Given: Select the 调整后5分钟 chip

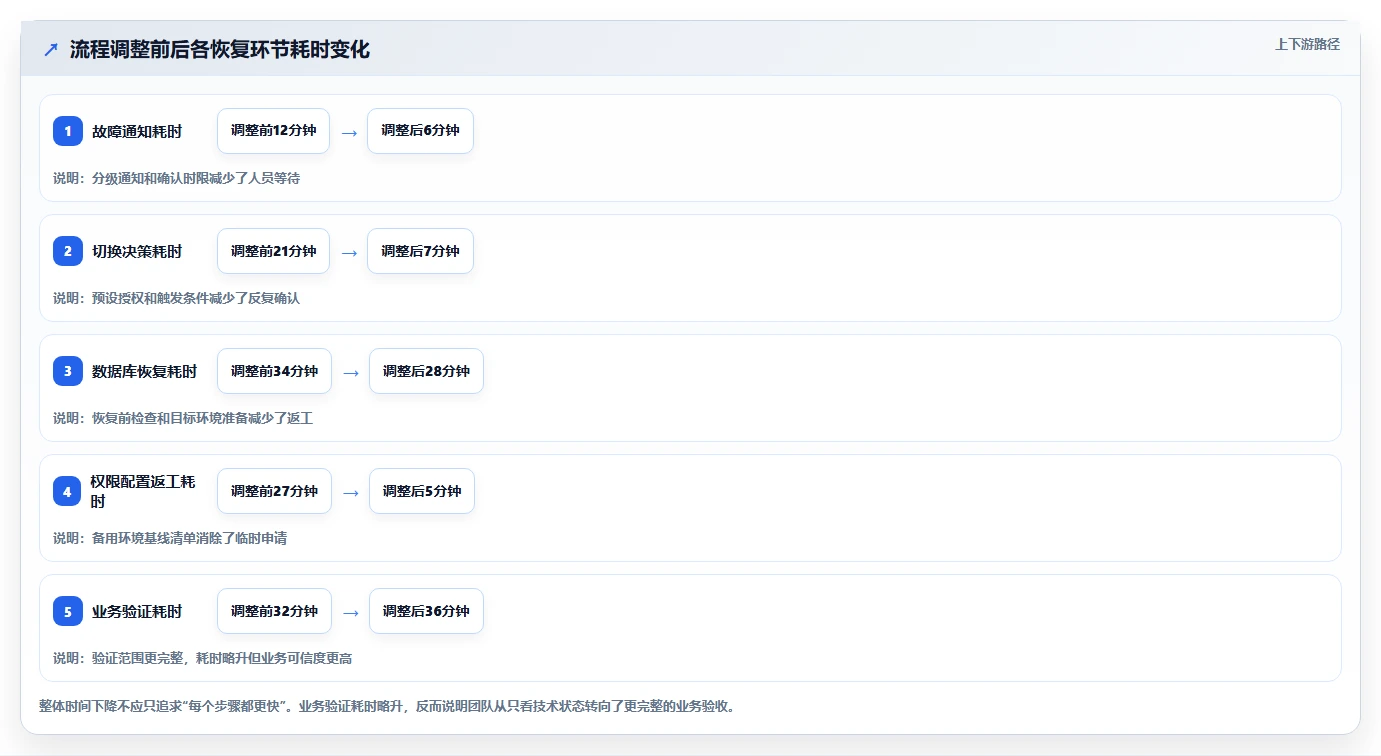Looking at the screenshot, I should point(422,491).
